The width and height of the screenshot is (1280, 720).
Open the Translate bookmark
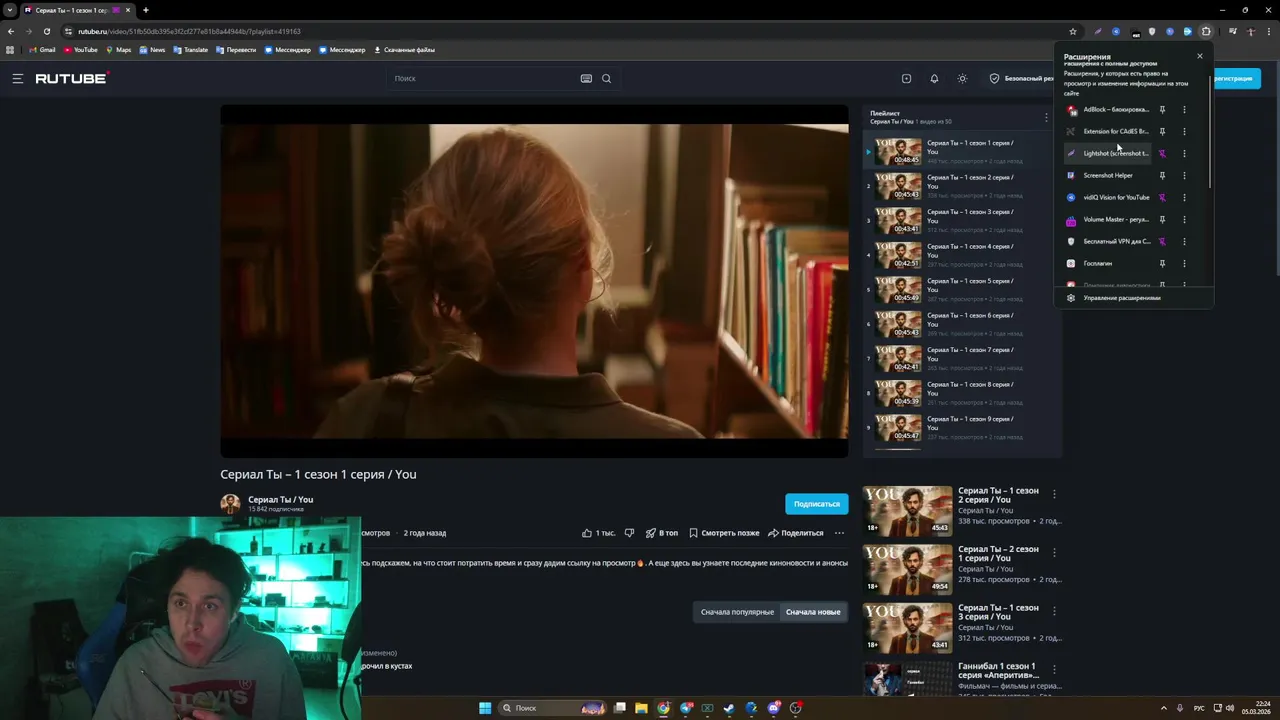[x=190, y=50]
